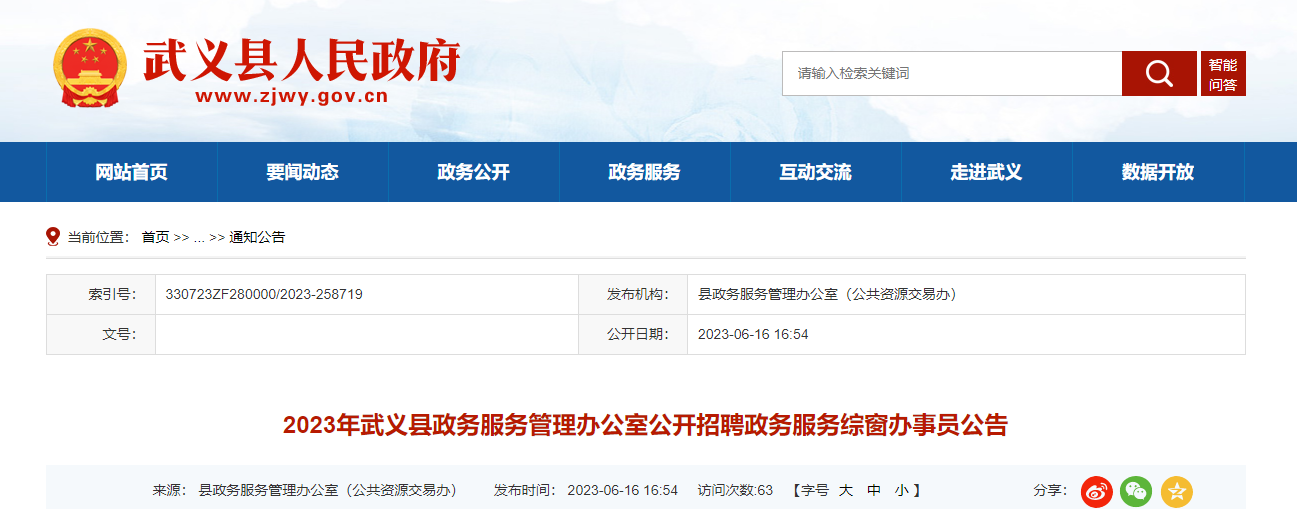
Task: Select the index number 330723ZF280000/2023-258719
Action: (x=264, y=294)
